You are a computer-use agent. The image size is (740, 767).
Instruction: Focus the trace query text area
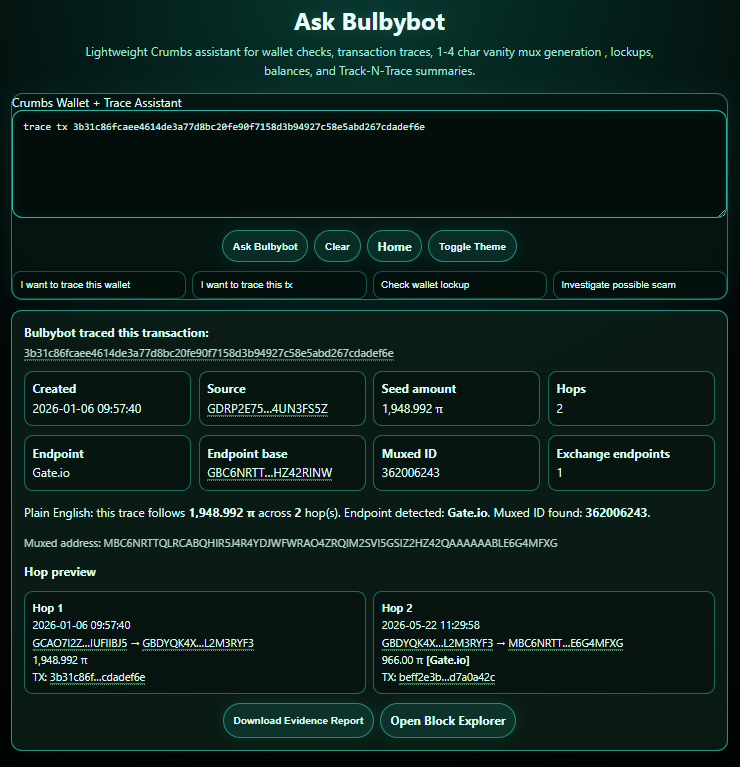(x=369, y=164)
